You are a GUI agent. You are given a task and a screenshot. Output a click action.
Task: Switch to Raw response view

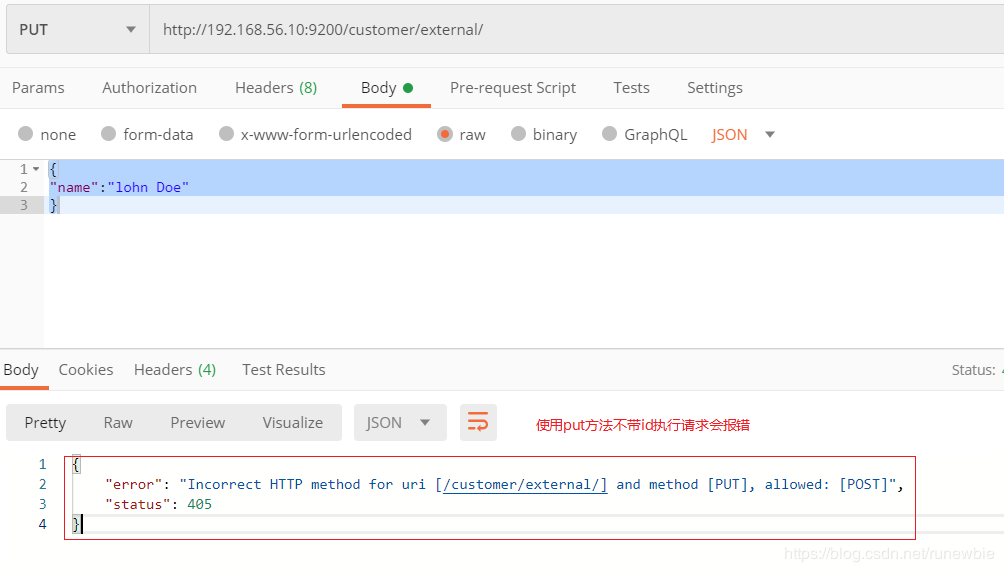point(118,423)
